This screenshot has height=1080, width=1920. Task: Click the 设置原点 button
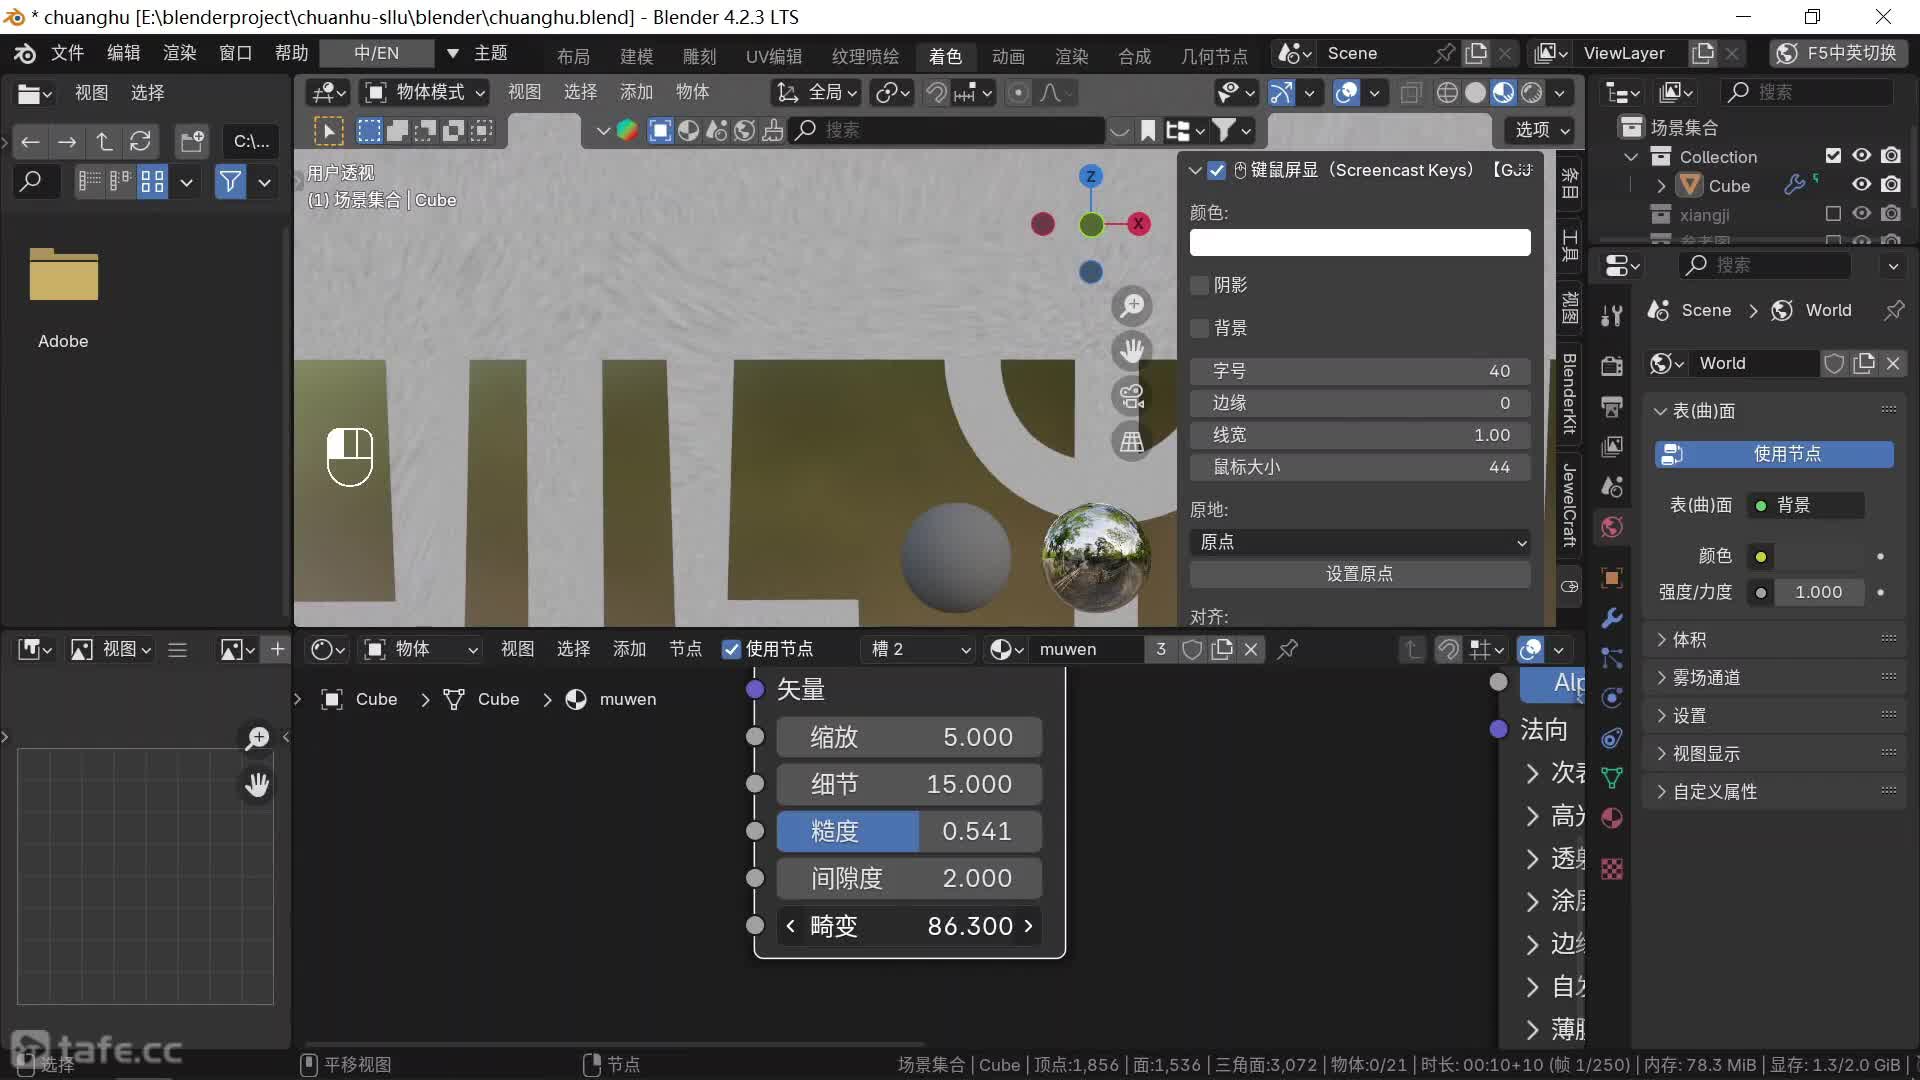click(x=1359, y=574)
